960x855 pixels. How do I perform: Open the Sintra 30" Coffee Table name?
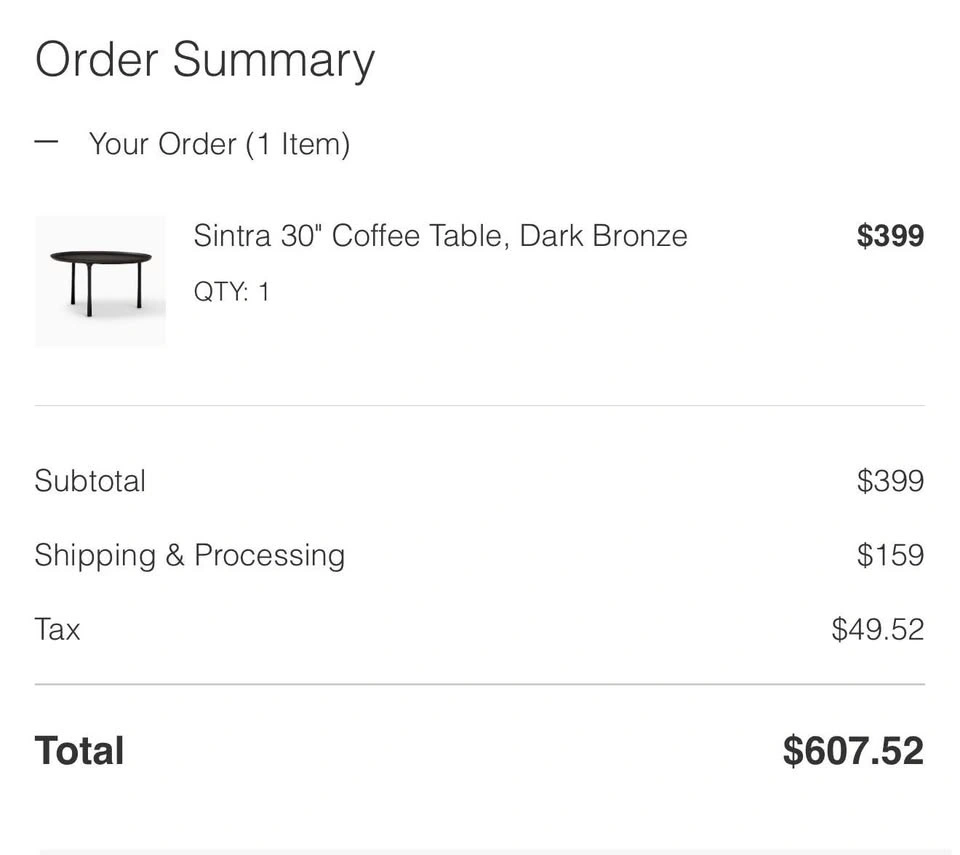point(352,236)
